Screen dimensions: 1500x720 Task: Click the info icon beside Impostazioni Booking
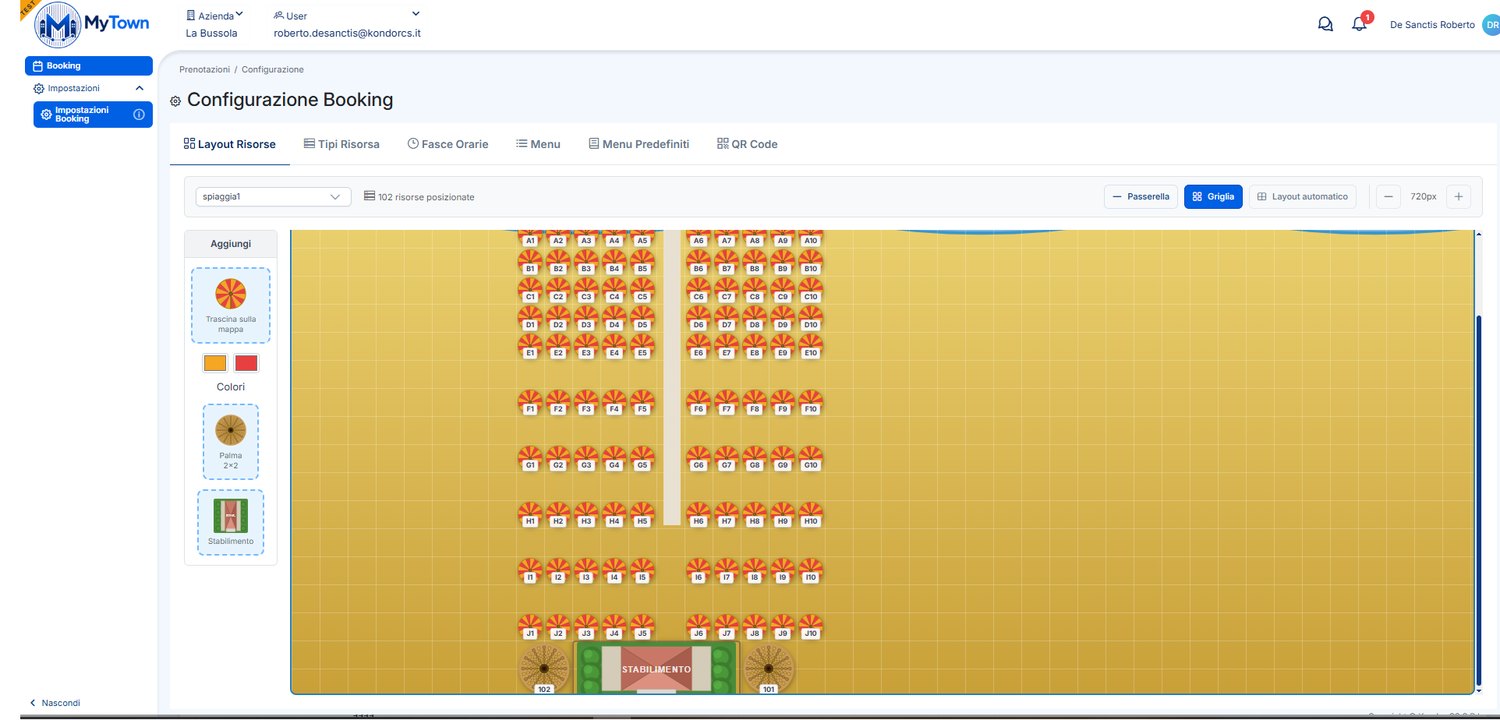[139, 114]
